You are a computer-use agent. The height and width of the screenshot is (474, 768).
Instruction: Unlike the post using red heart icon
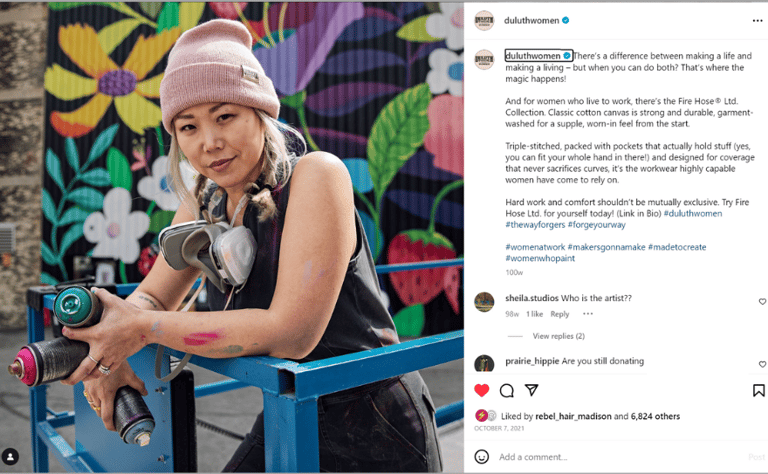coord(481,390)
